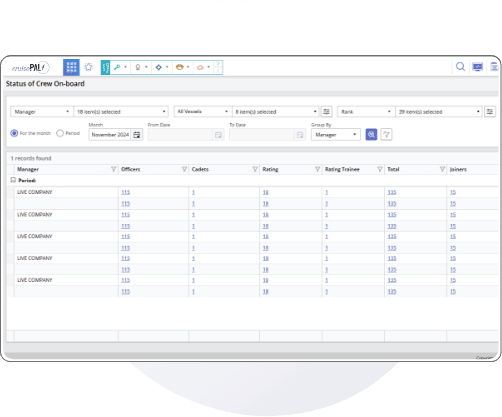Click the From Date input field

click(181, 135)
